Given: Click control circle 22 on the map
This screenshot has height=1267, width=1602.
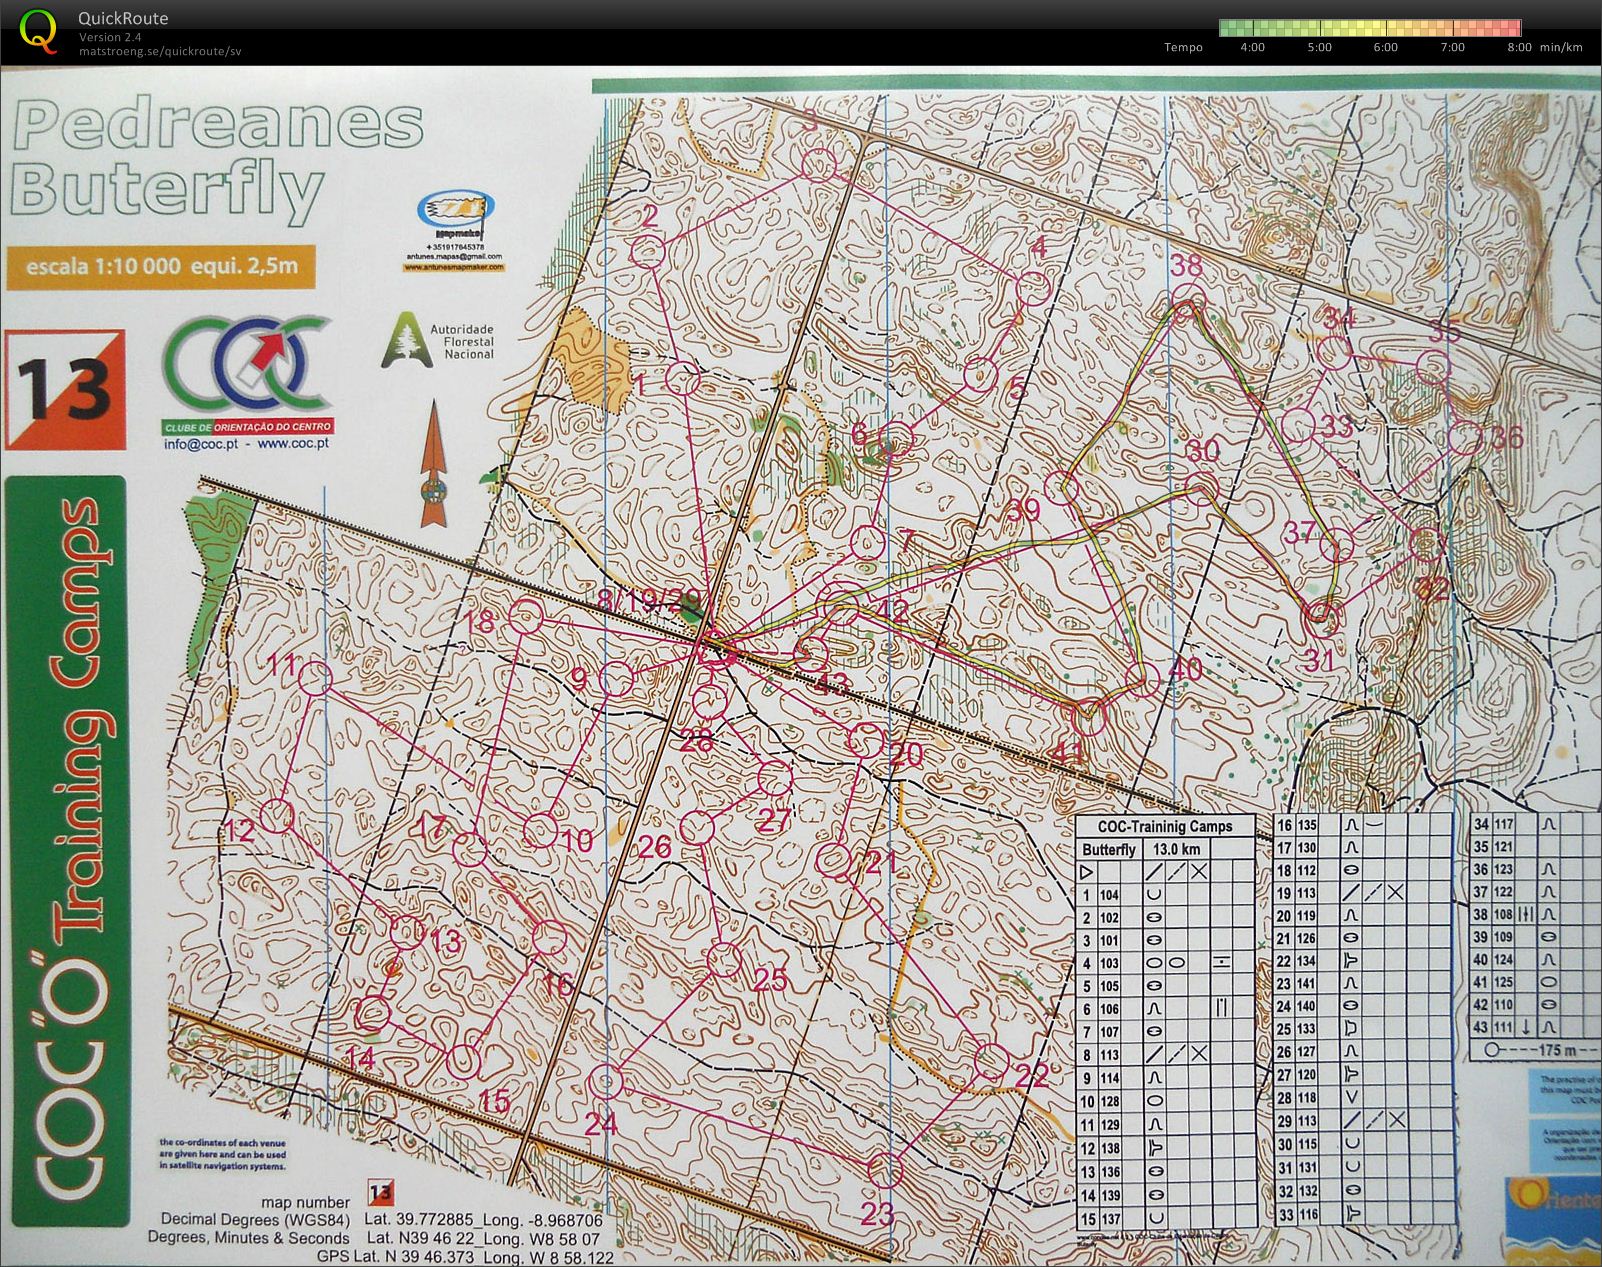Looking at the screenshot, I should point(992,1061).
